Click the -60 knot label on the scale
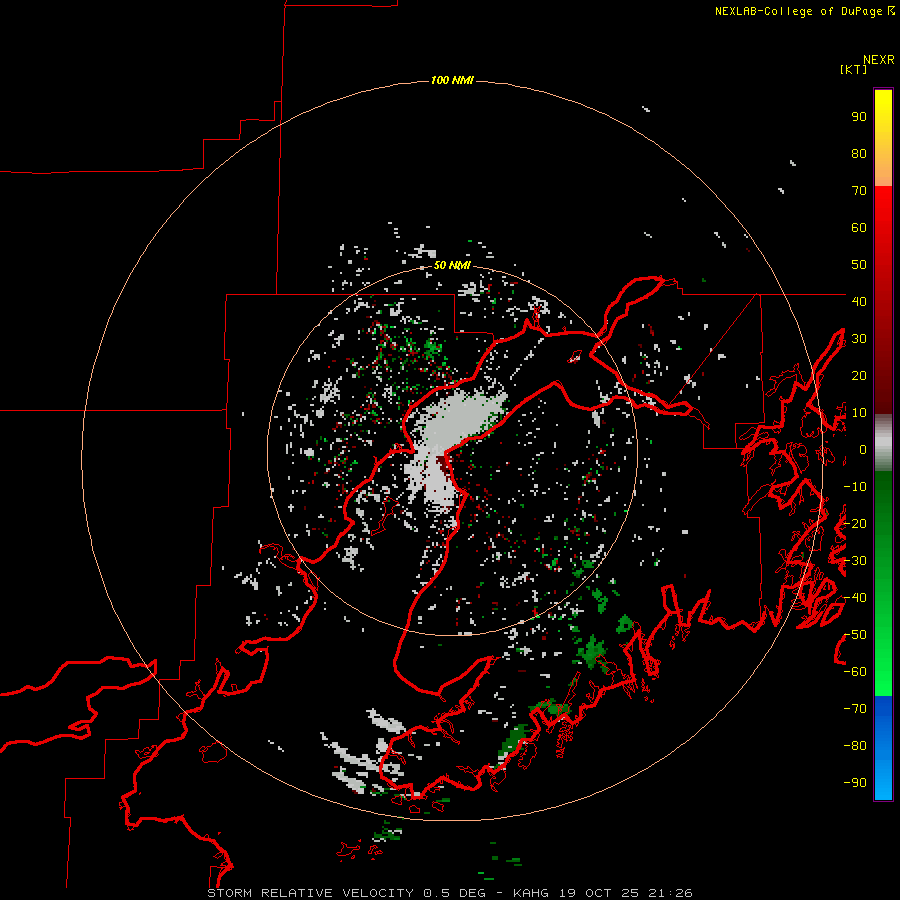900x900 pixels. tap(855, 672)
